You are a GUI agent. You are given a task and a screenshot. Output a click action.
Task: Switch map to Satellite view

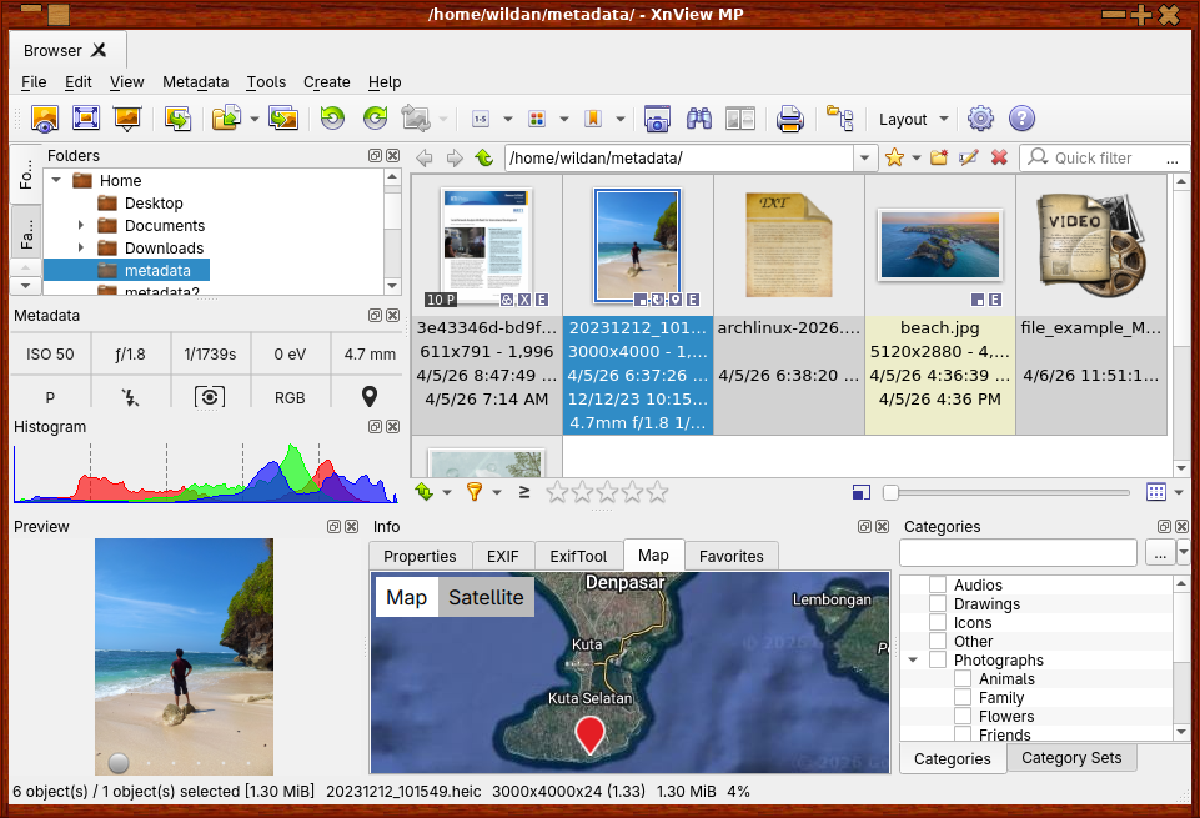(x=485, y=597)
